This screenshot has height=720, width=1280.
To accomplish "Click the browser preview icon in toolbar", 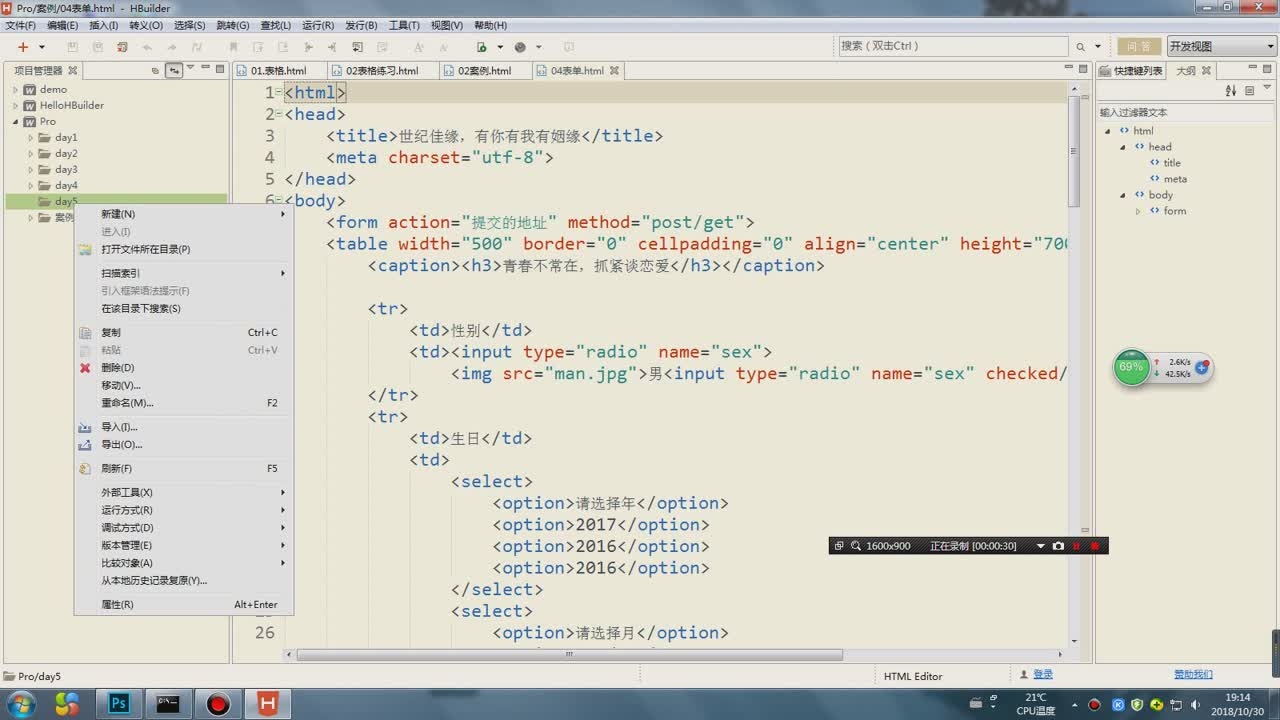I will point(482,47).
